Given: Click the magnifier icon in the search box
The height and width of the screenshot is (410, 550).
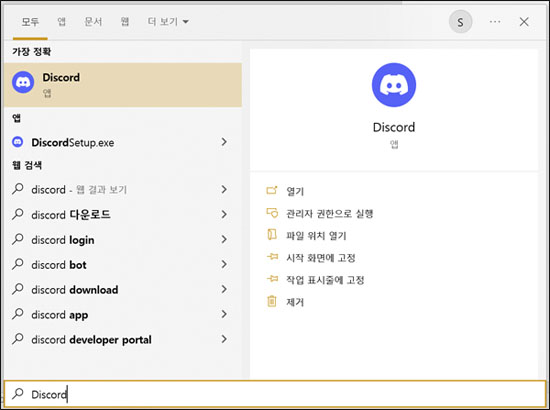Looking at the screenshot, I should (18, 394).
